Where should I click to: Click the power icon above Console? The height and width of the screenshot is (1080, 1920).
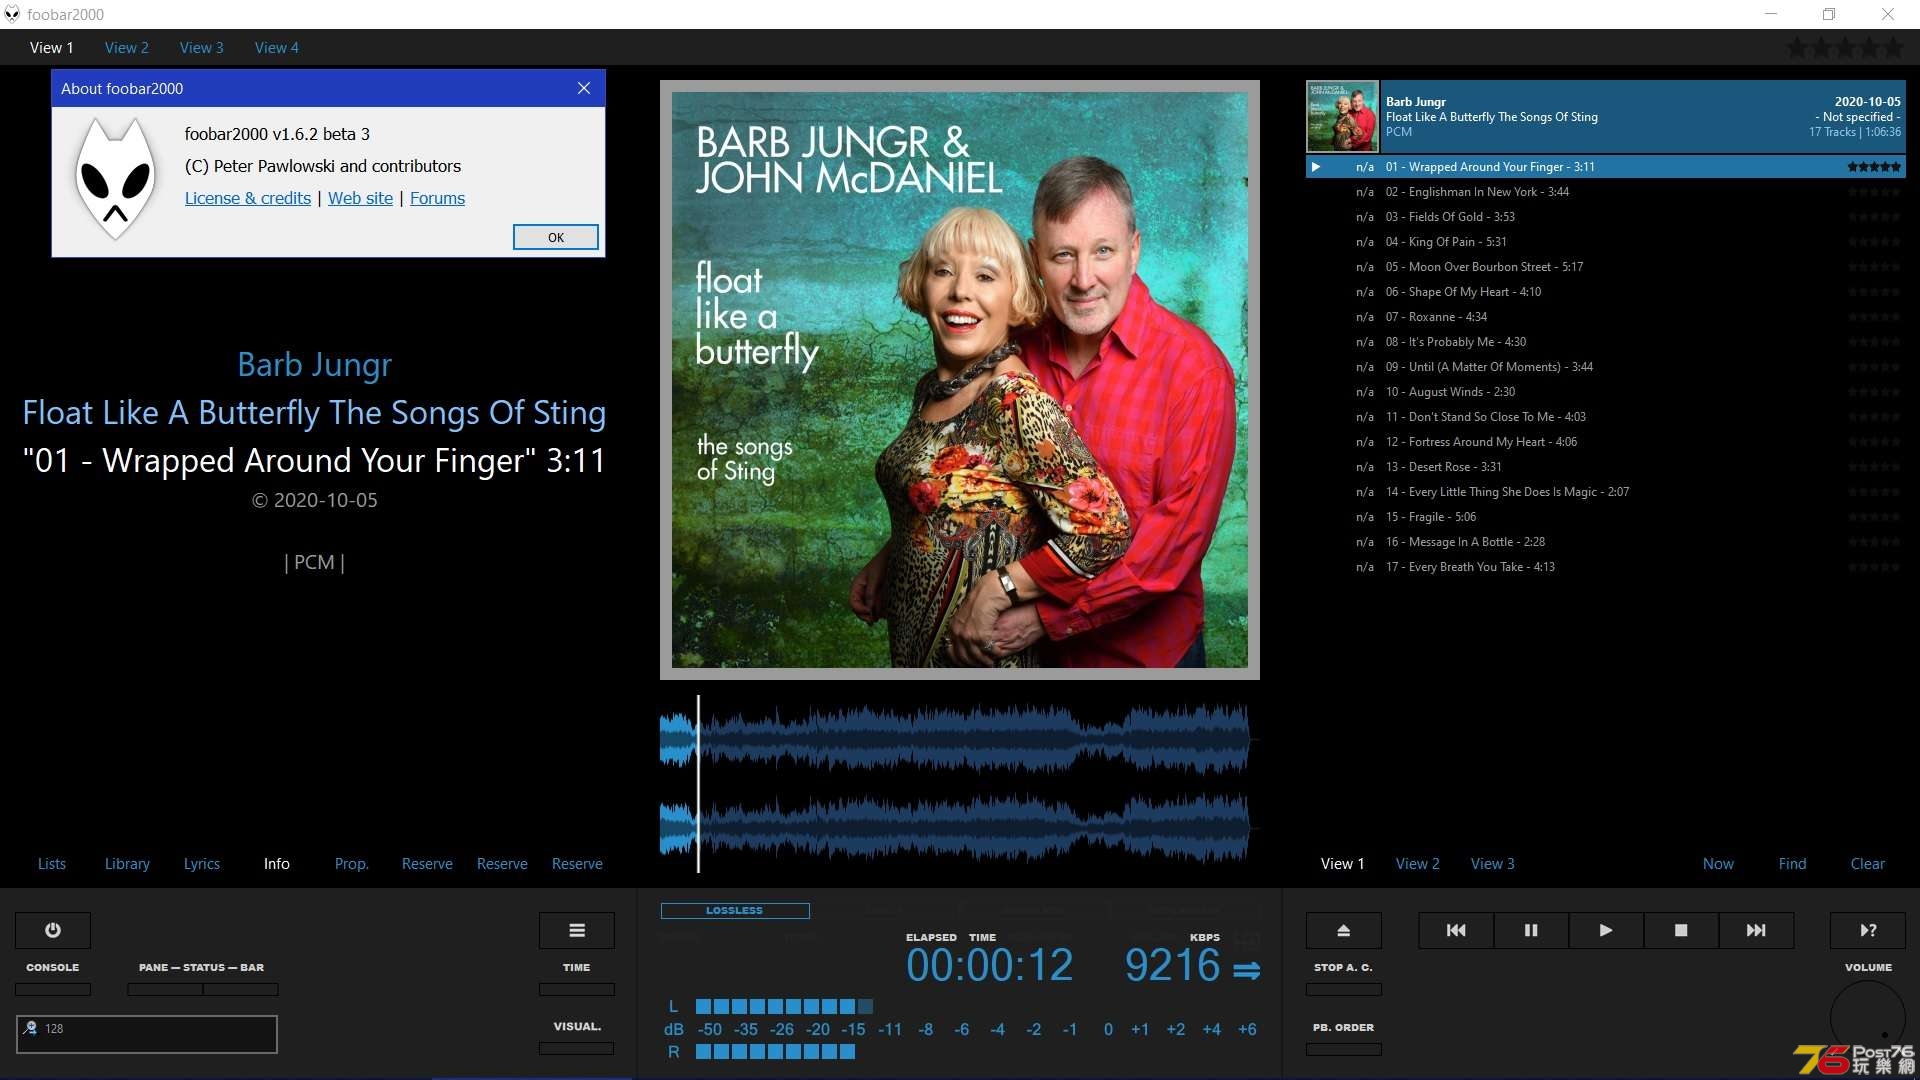tap(53, 930)
